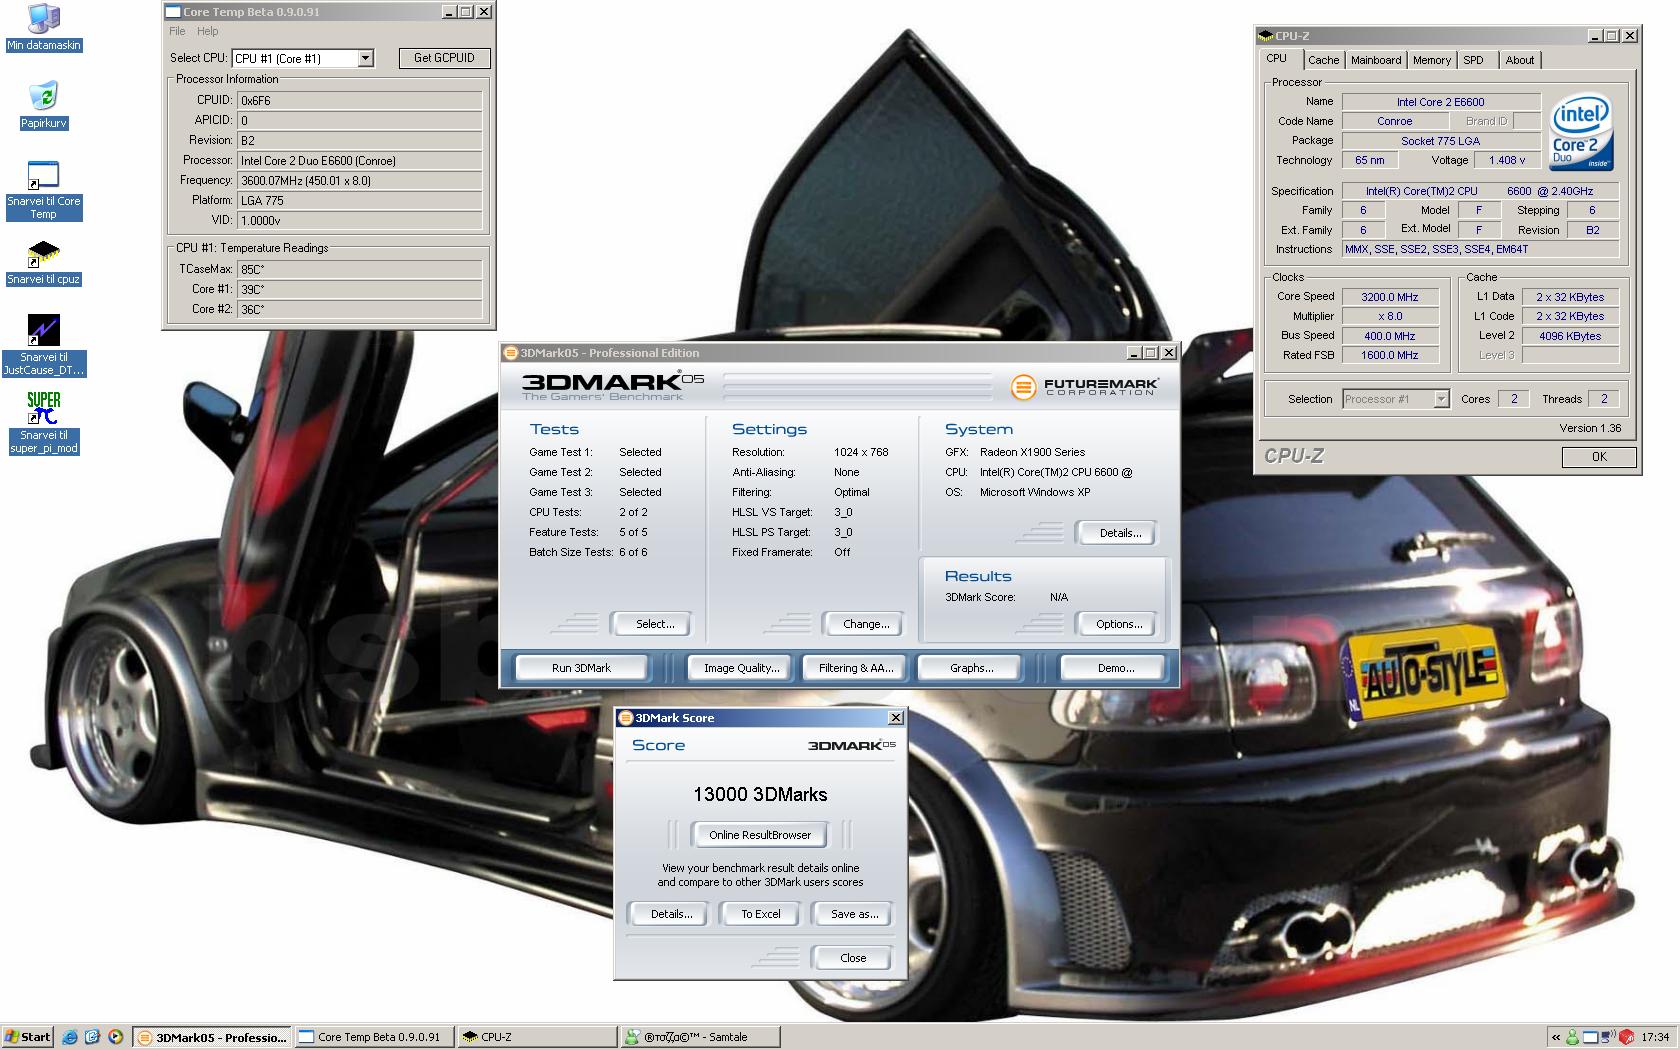The width and height of the screenshot is (1680, 1050).
Task: Switch to Core Temp Beta taskbar button
Action: 374,1037
